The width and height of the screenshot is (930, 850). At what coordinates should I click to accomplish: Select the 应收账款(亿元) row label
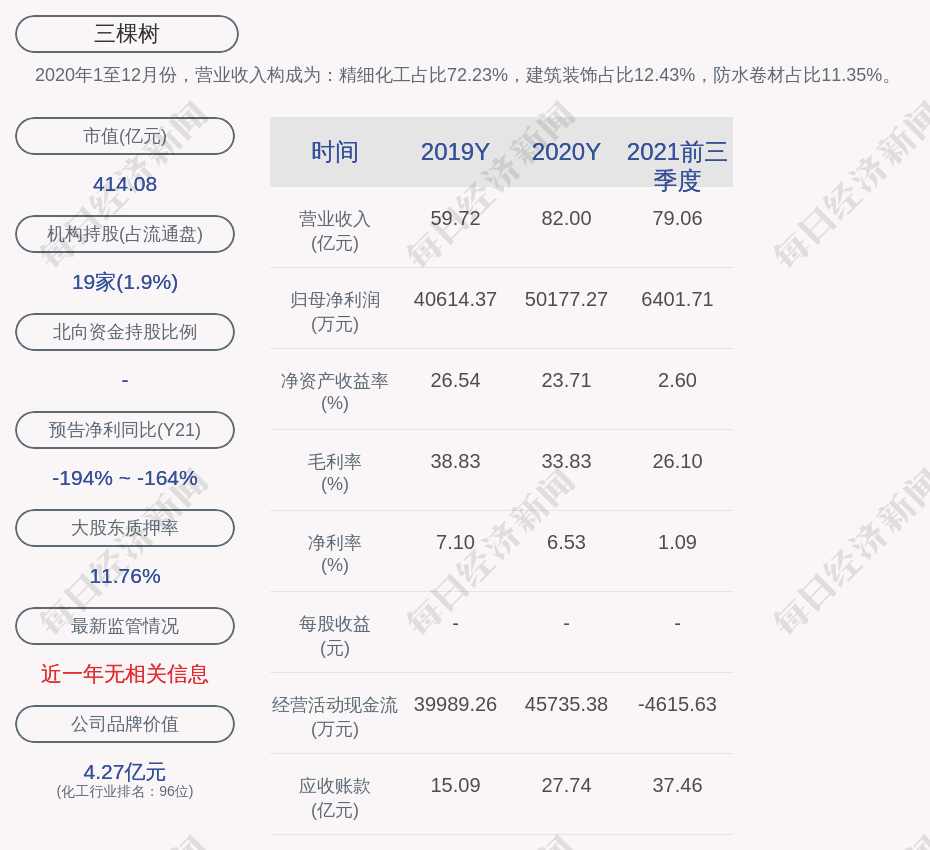(x=335, y=798)
